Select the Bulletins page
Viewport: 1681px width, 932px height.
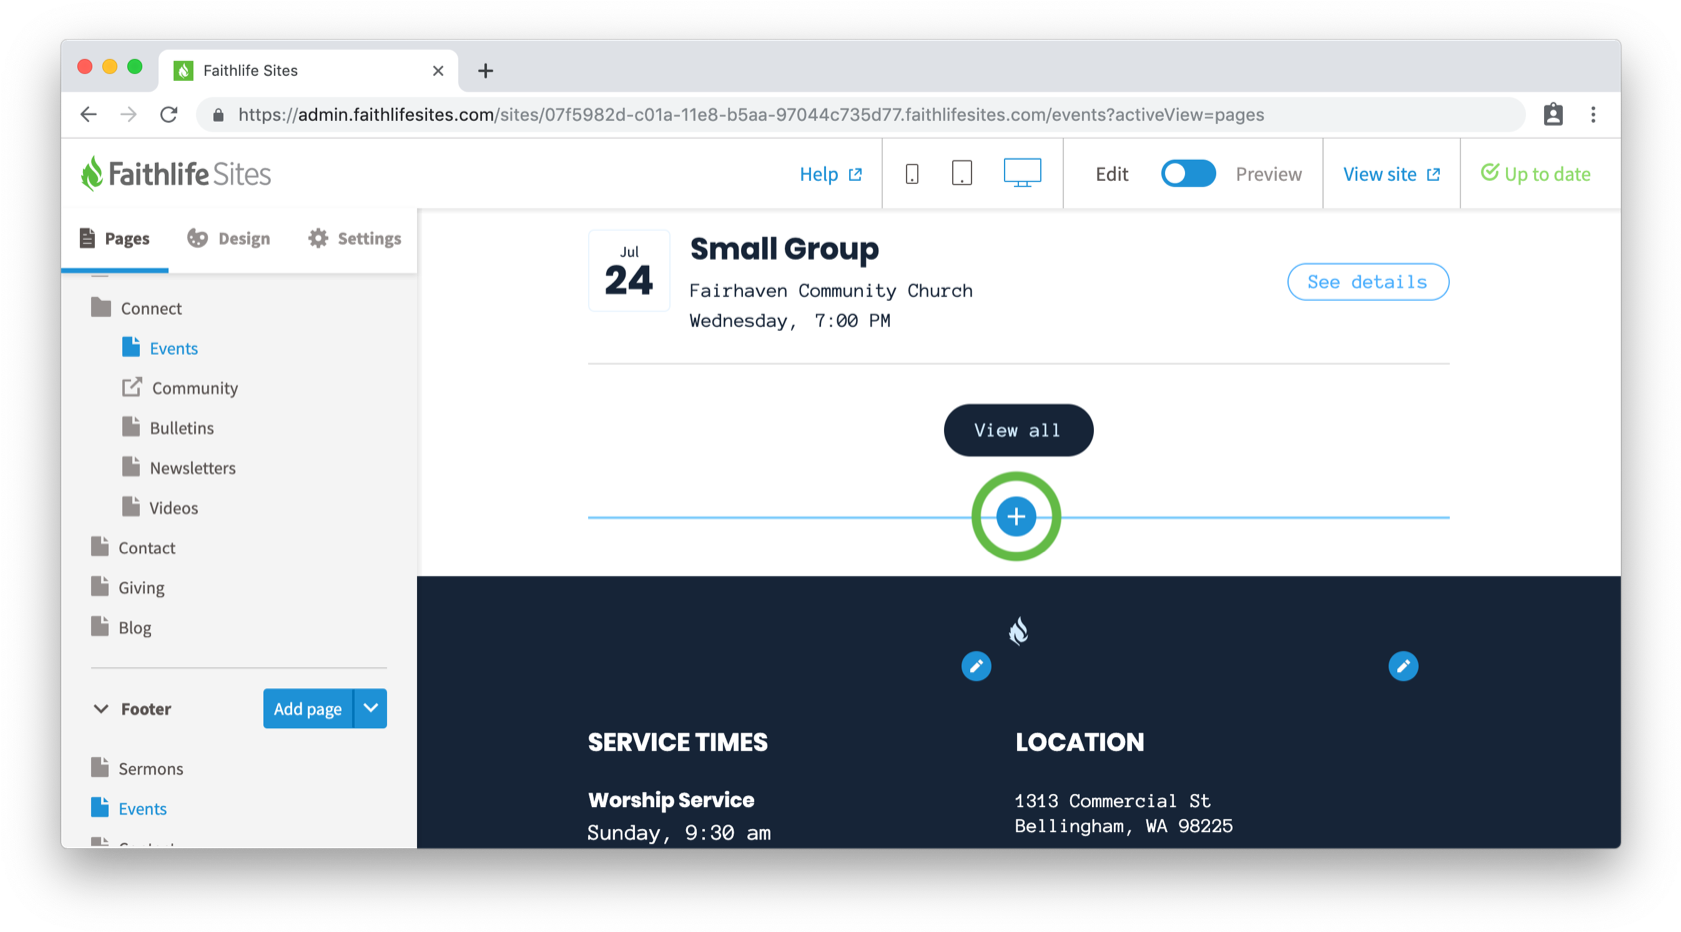coord(182,428)
